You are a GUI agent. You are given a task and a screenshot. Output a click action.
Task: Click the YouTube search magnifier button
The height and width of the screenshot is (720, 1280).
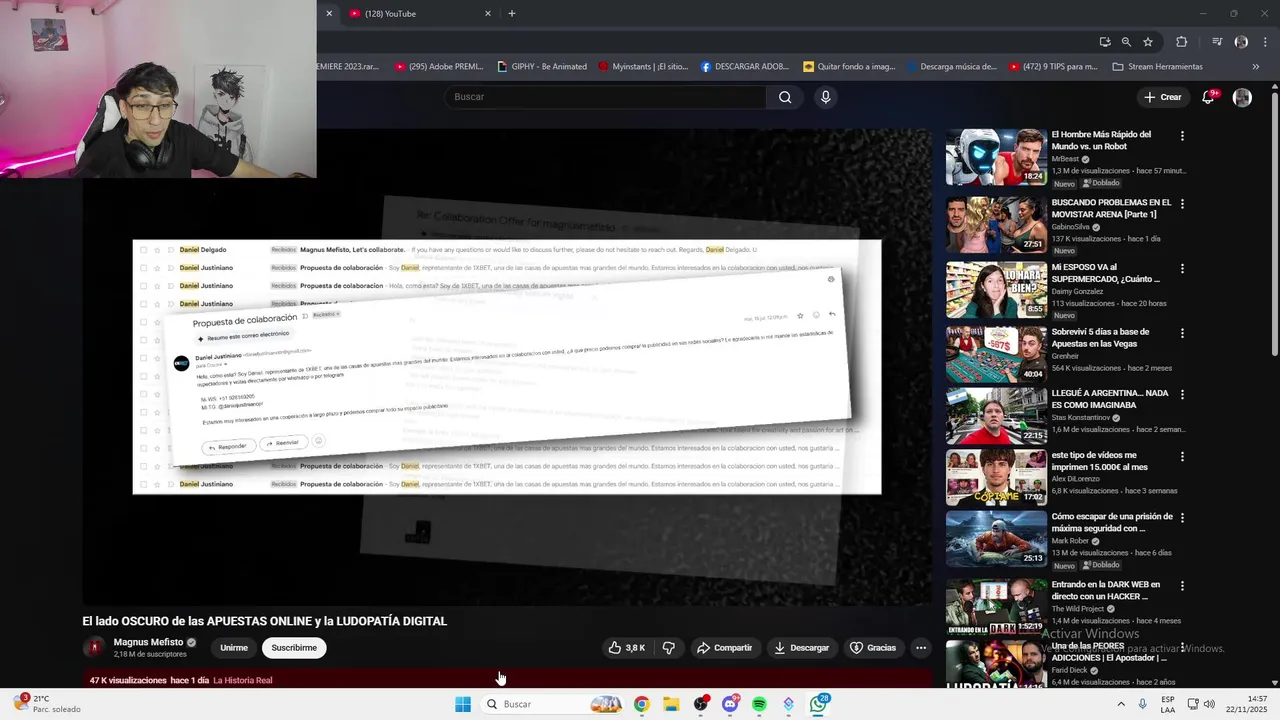tap(785, 97)
